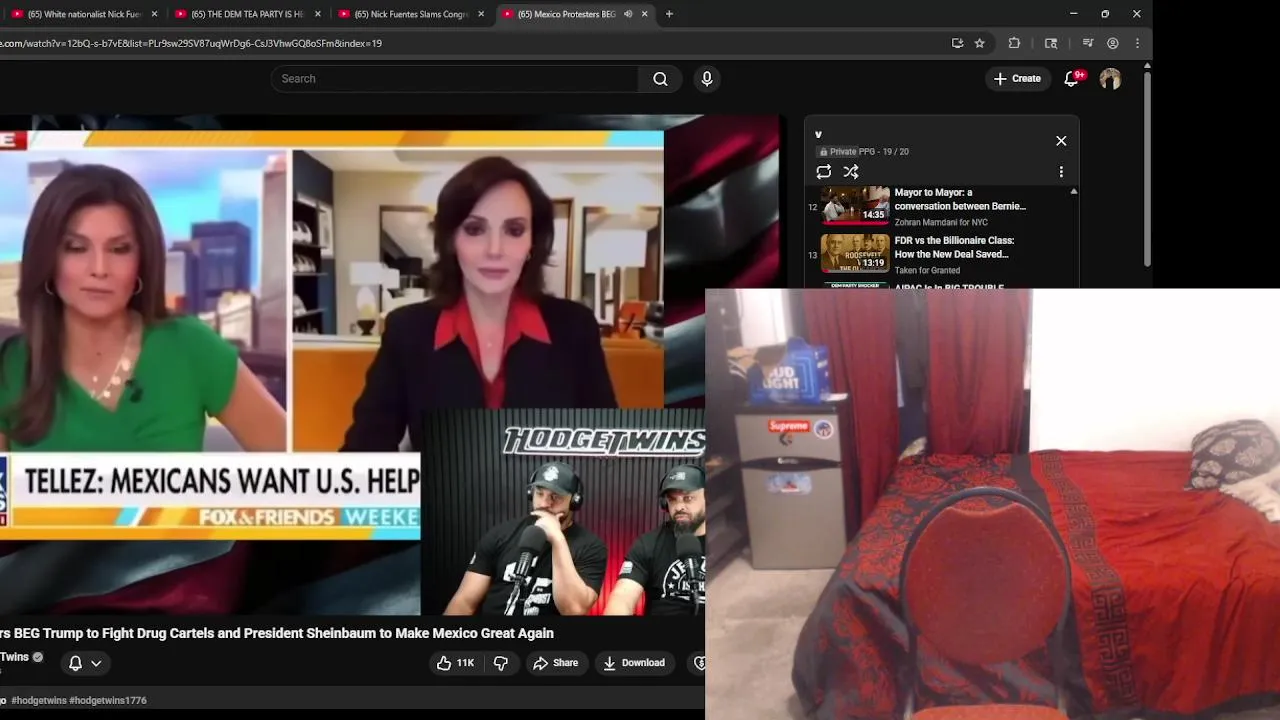Click 'Zohran Mamdani for NYC' channel name
The width and height of the screenshot is (1280, 720).
click(x=941, y=222)
